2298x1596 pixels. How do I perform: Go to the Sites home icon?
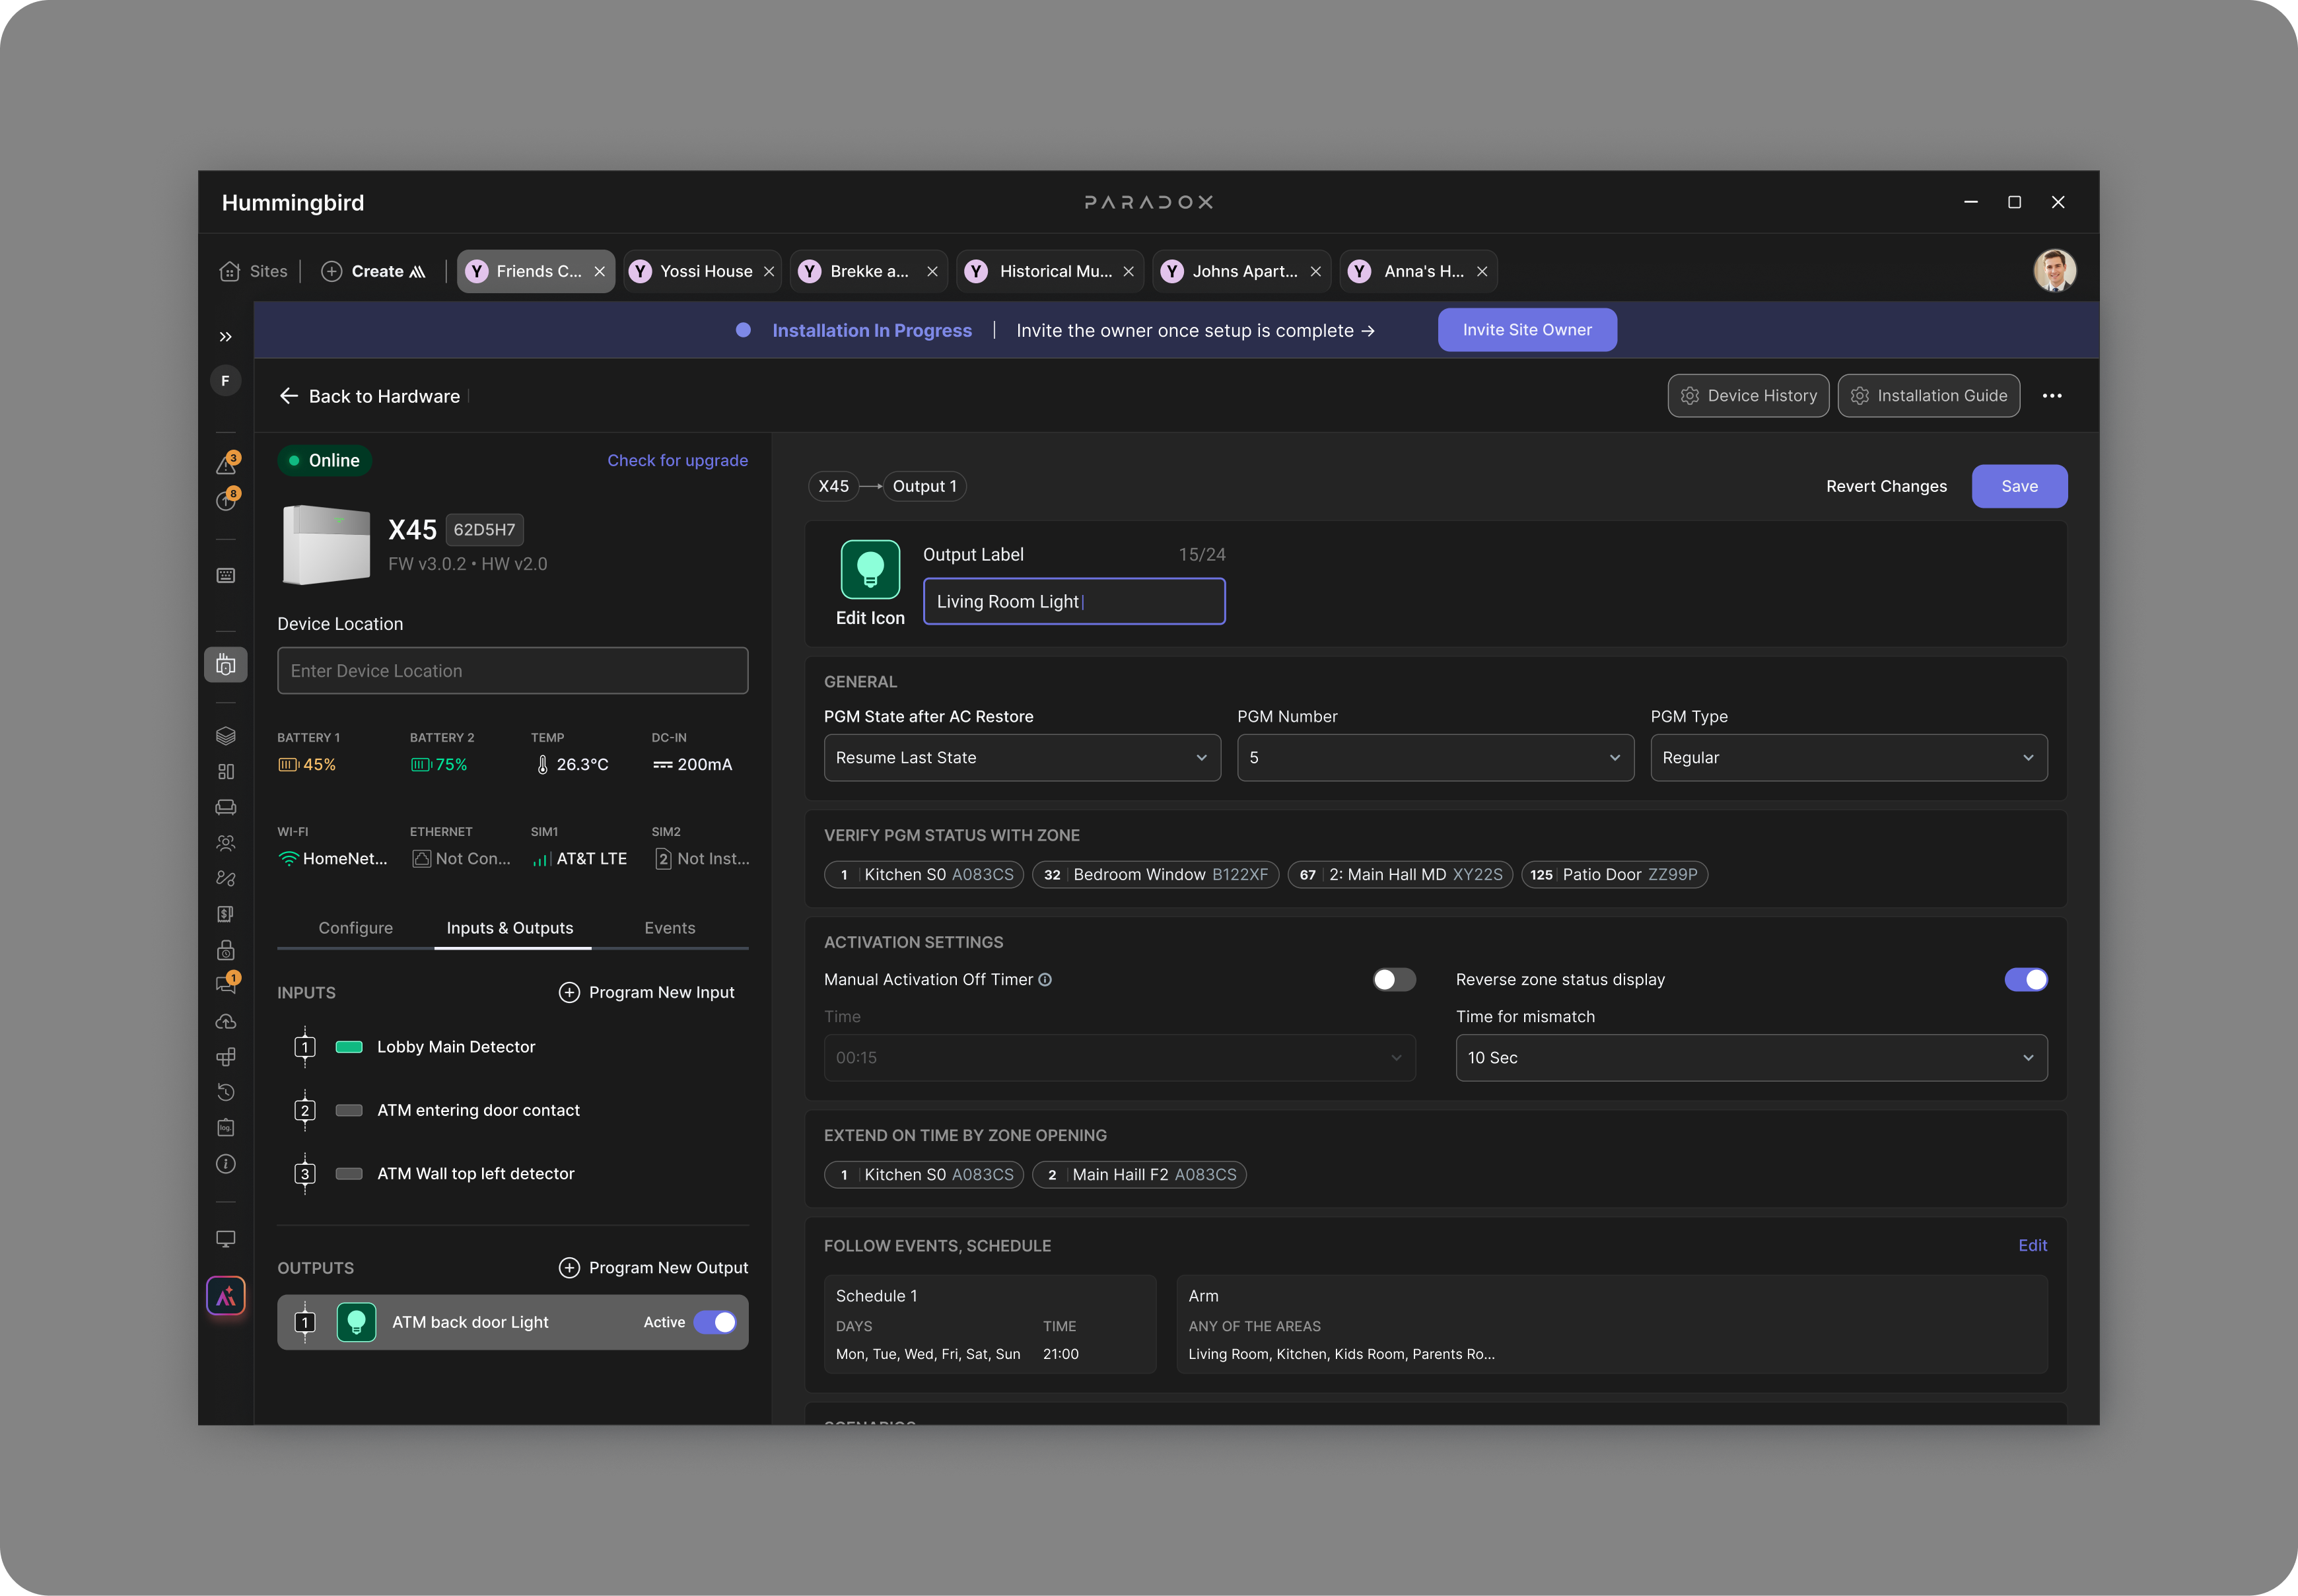(x=230, y=271)
